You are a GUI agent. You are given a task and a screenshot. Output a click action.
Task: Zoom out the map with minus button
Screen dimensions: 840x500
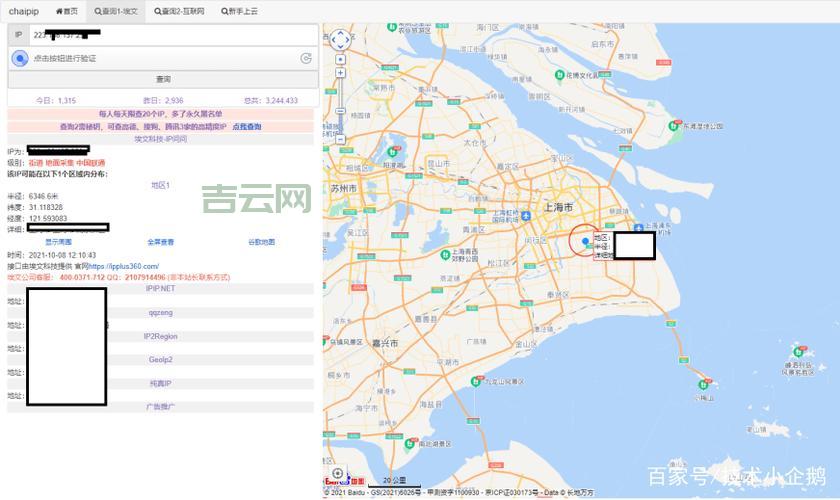pos(340,139)
